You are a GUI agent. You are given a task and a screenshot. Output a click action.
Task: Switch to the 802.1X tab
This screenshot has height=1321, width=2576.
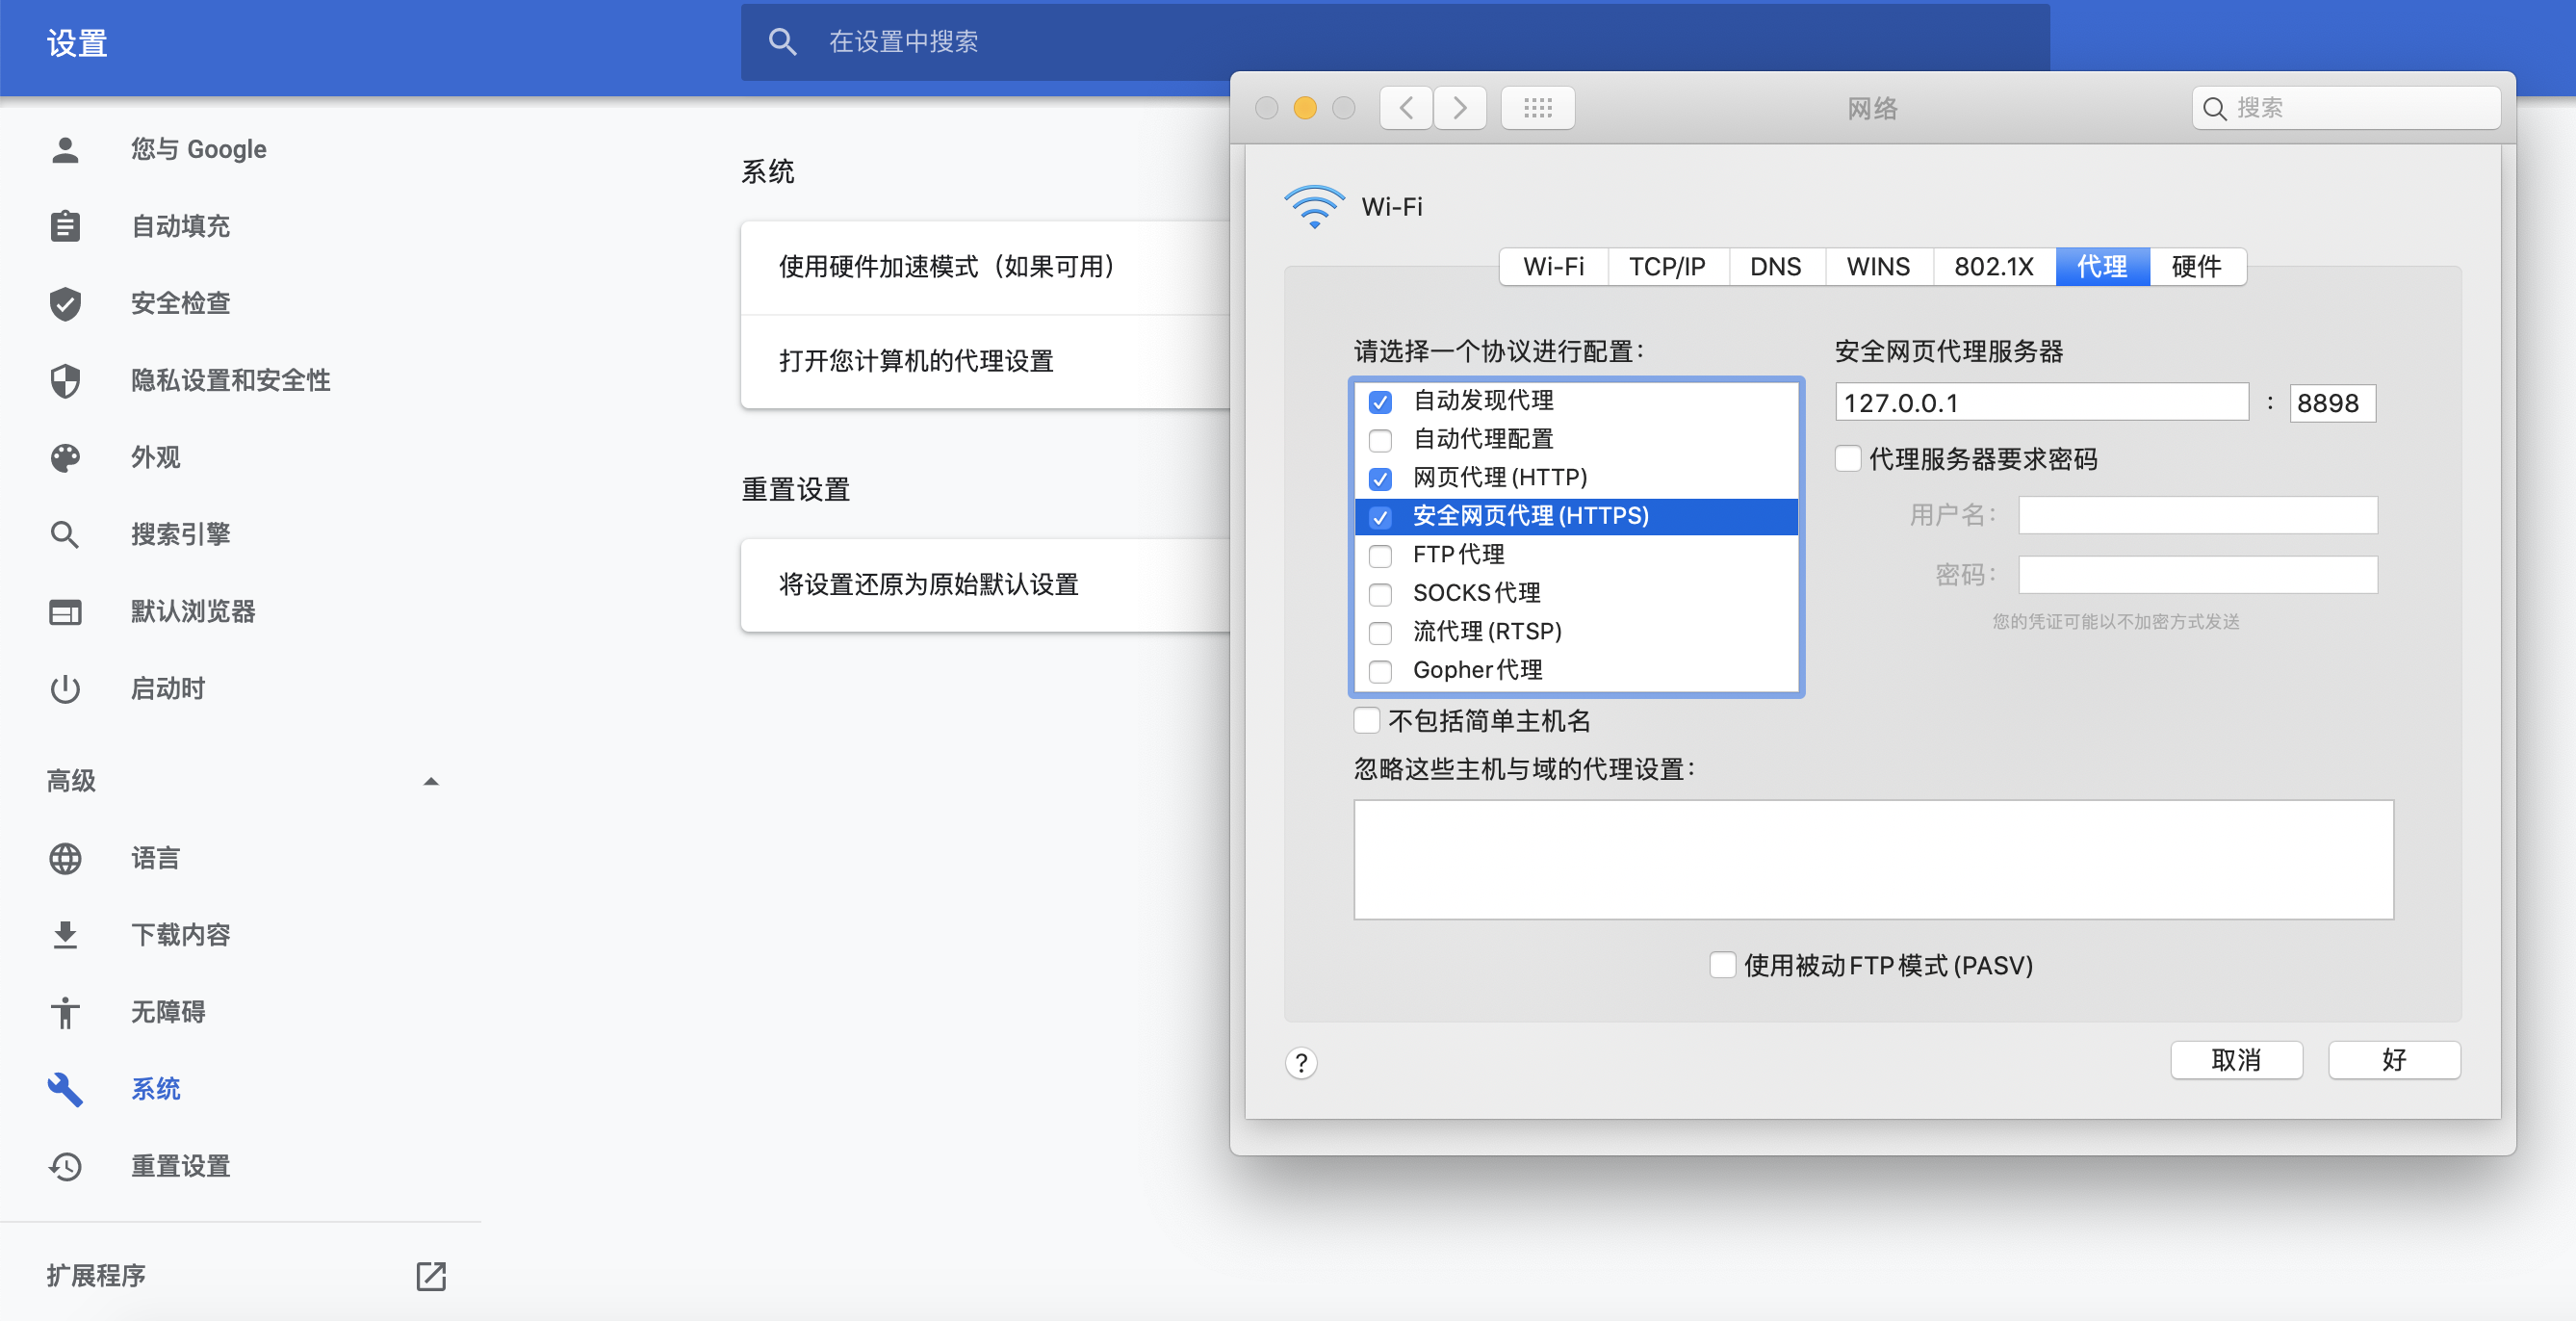(x=1995, y=267)
